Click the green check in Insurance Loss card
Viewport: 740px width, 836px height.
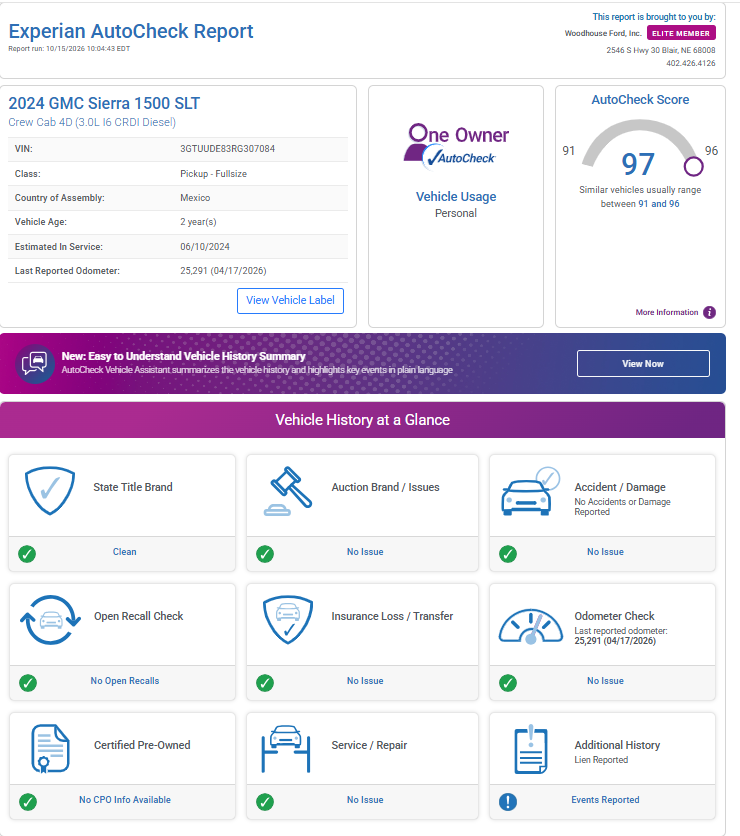(x=265, y=683)
